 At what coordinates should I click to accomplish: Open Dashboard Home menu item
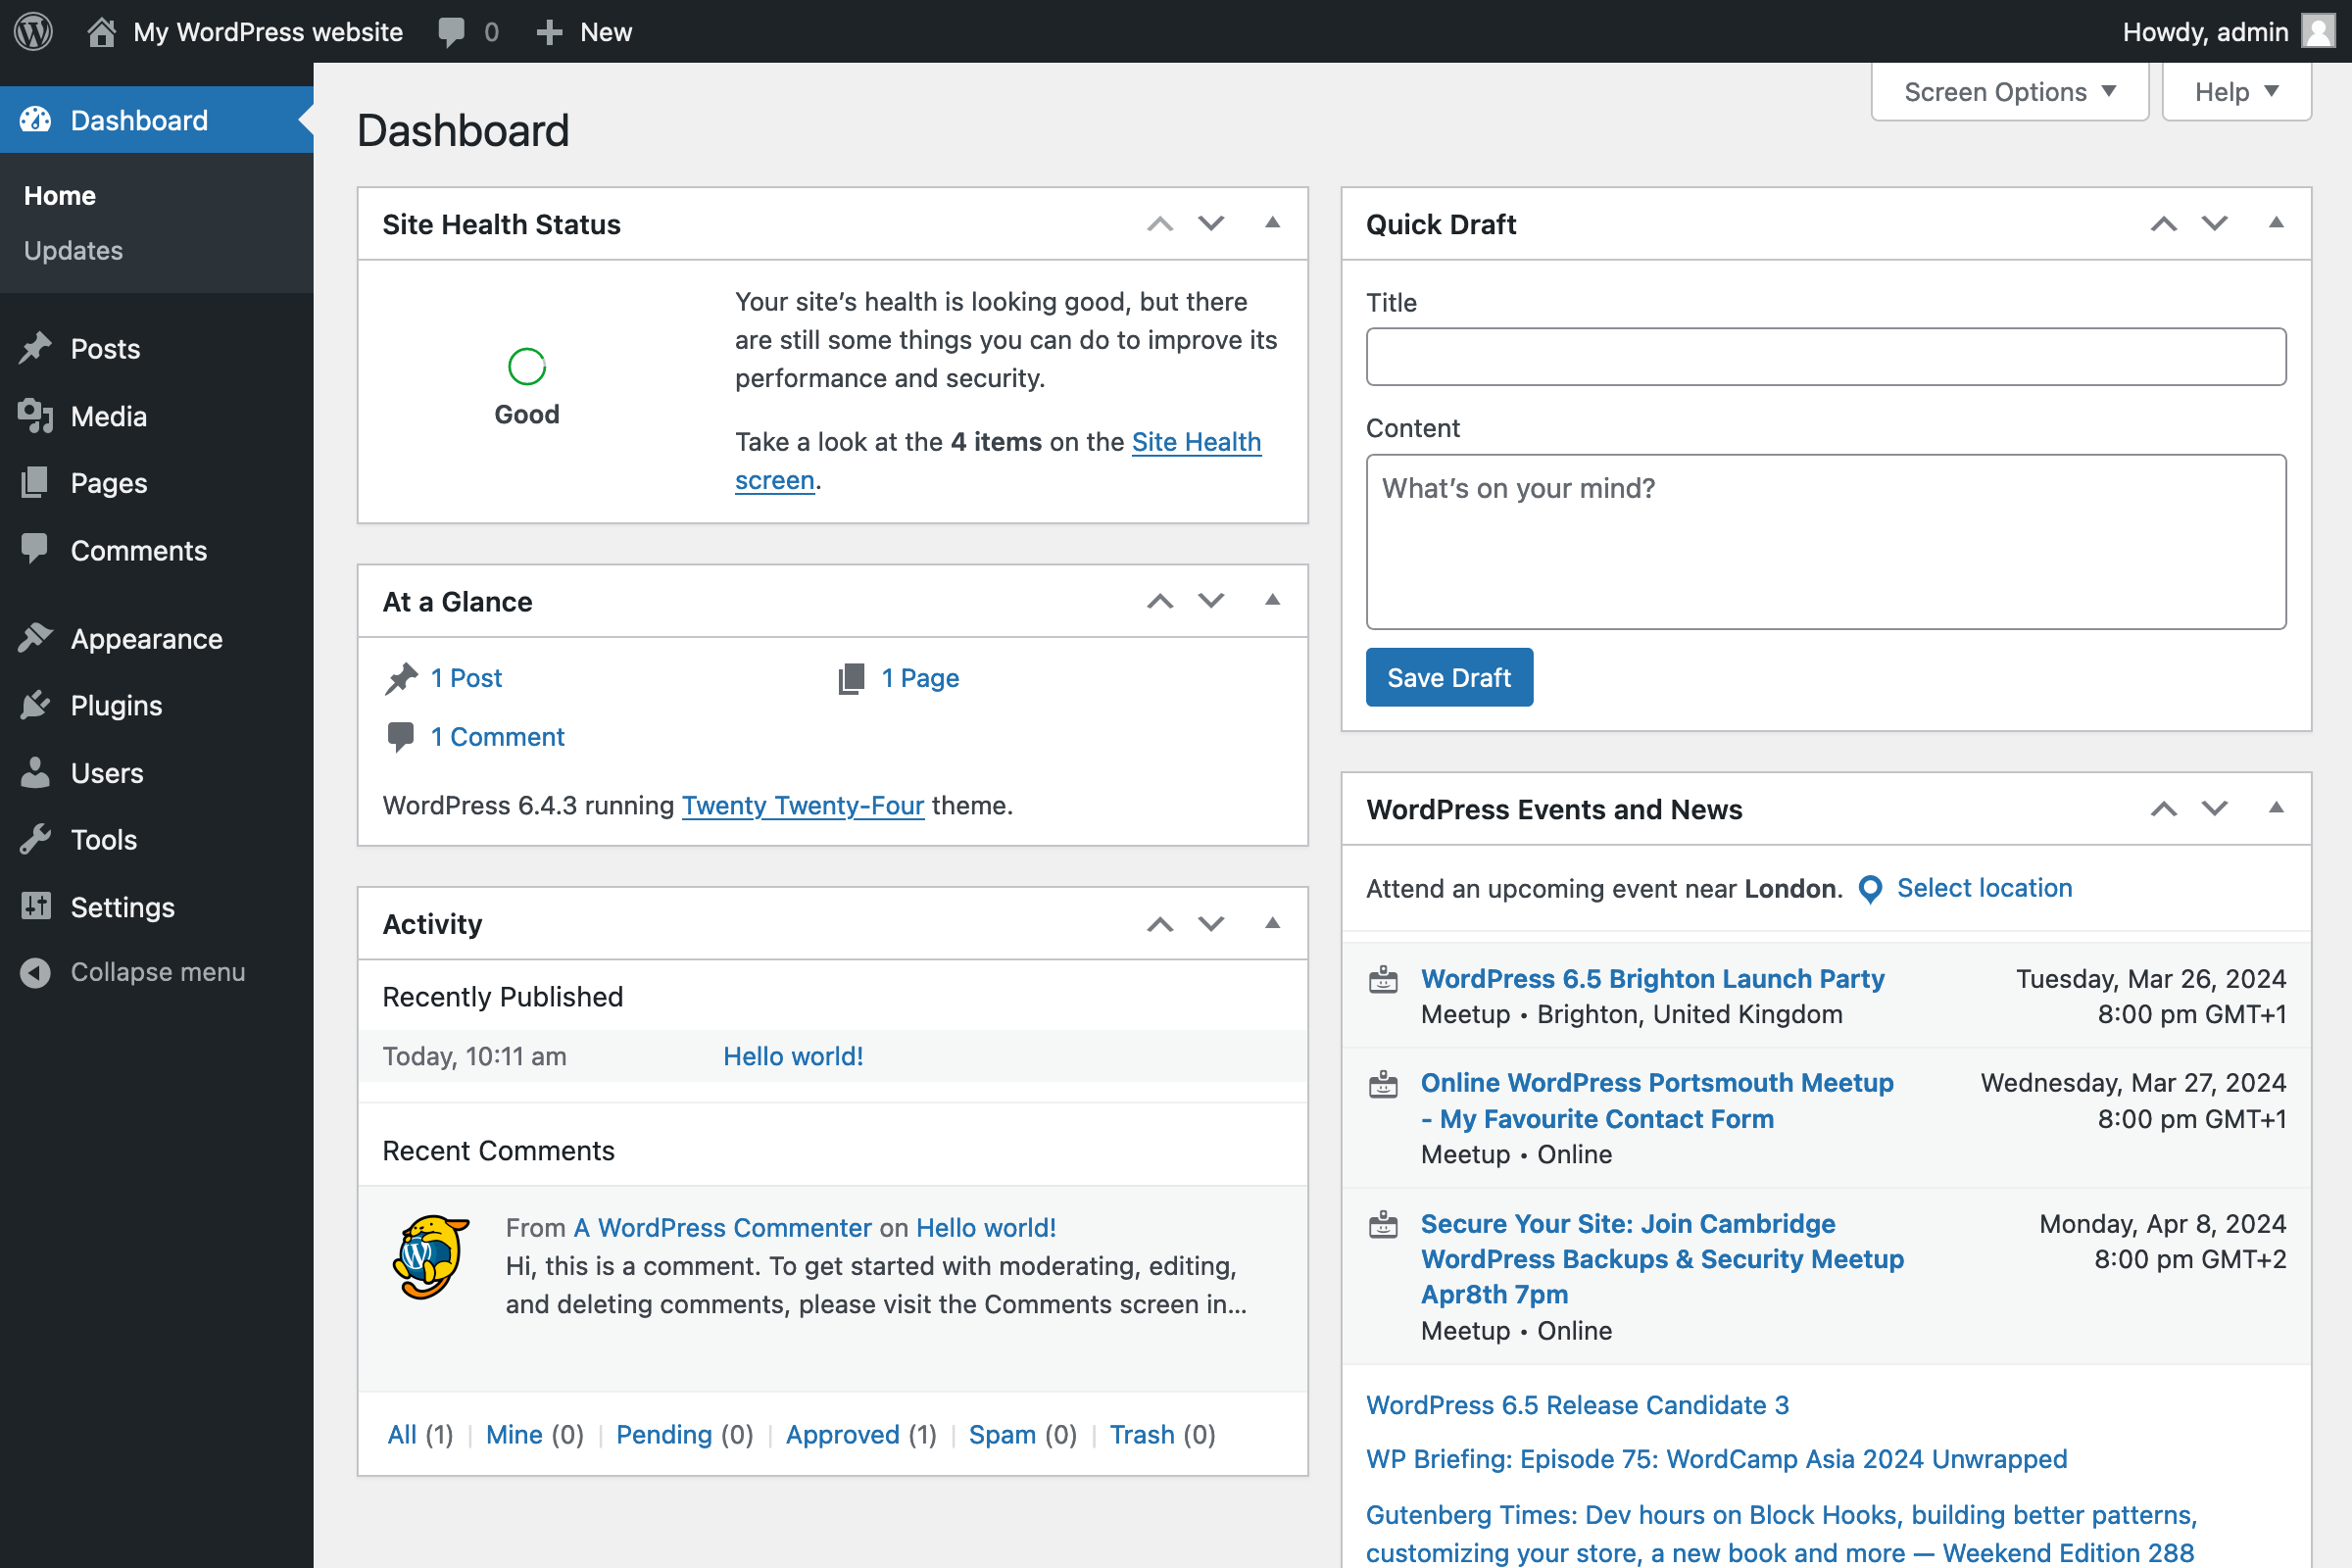(58, 196)
